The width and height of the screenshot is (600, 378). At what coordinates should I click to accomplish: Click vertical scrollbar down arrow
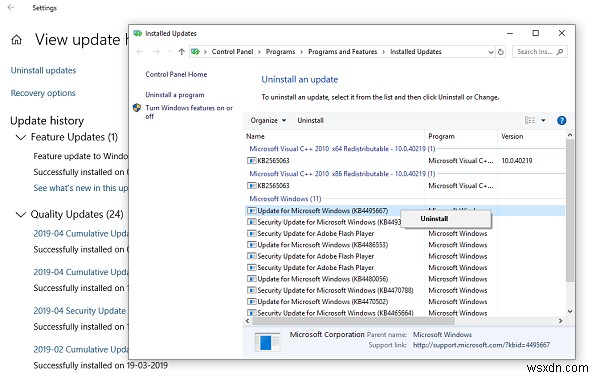coord(570,312)
